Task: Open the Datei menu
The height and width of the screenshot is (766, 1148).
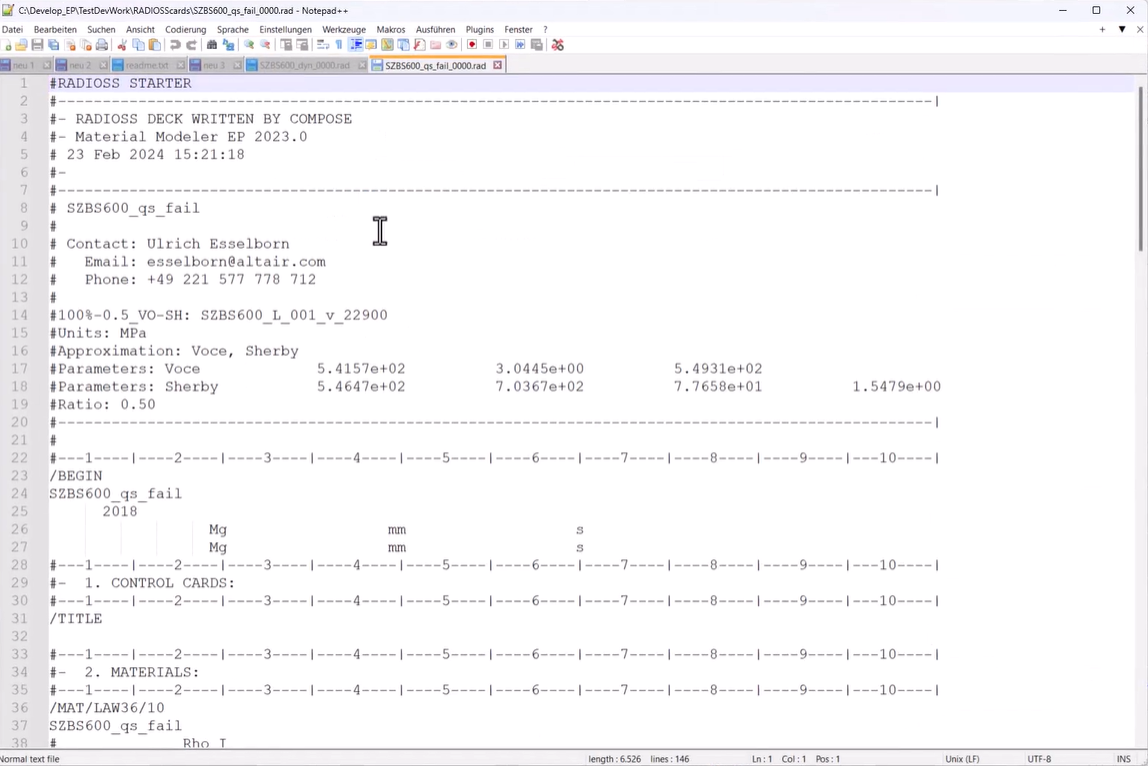Action: (12, 29)
